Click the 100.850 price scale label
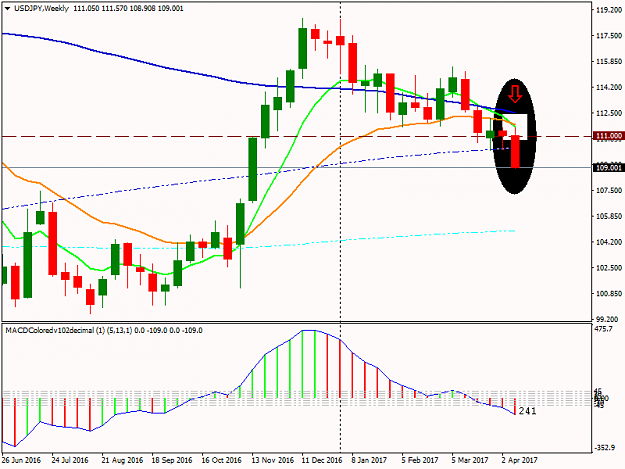 tap(609, 294)
